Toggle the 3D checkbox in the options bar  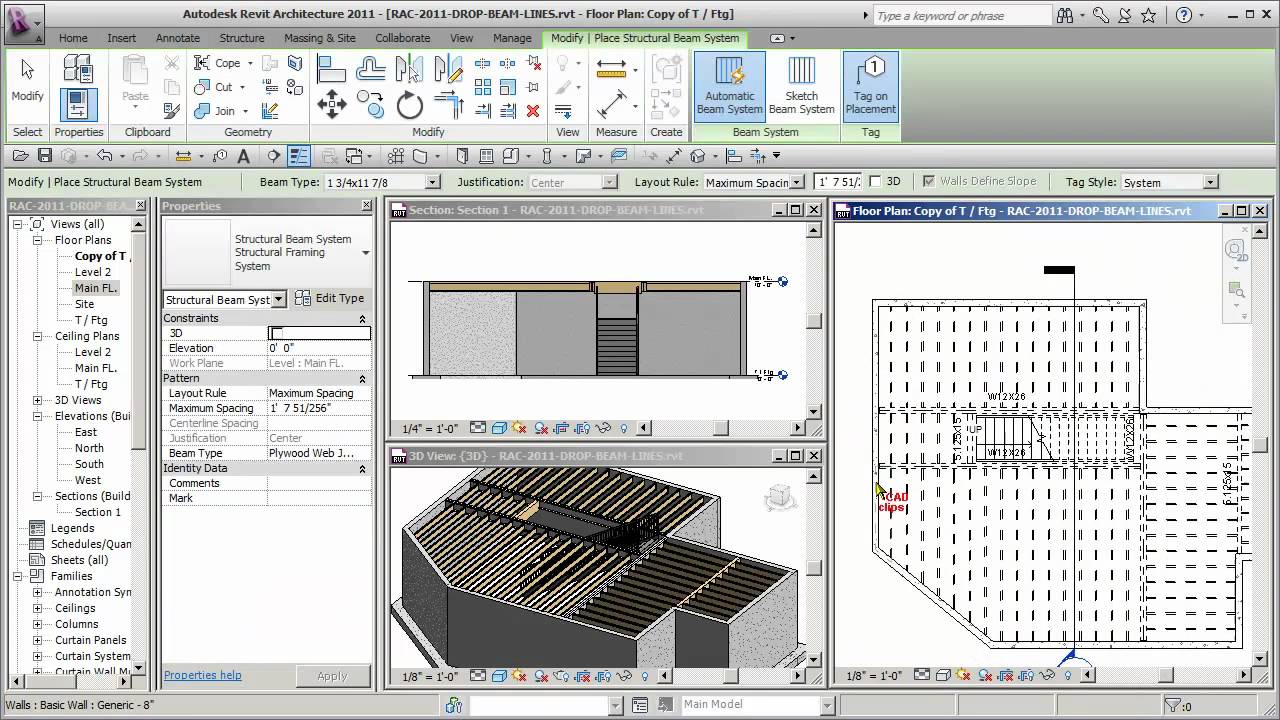(x=876, y=182)
